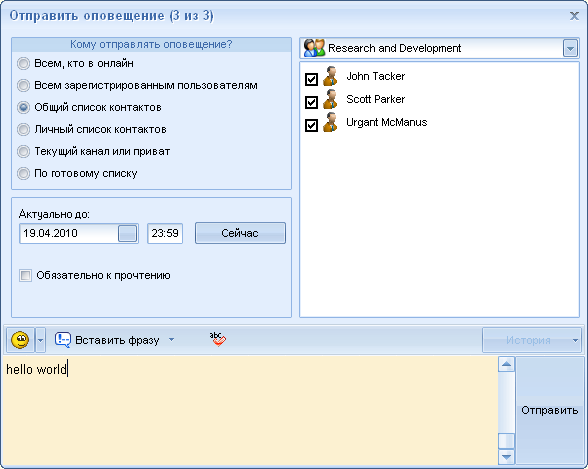Enable the Обязательно к прочтению checkbox
Screen dimensions: 588x469
[26, 276]
